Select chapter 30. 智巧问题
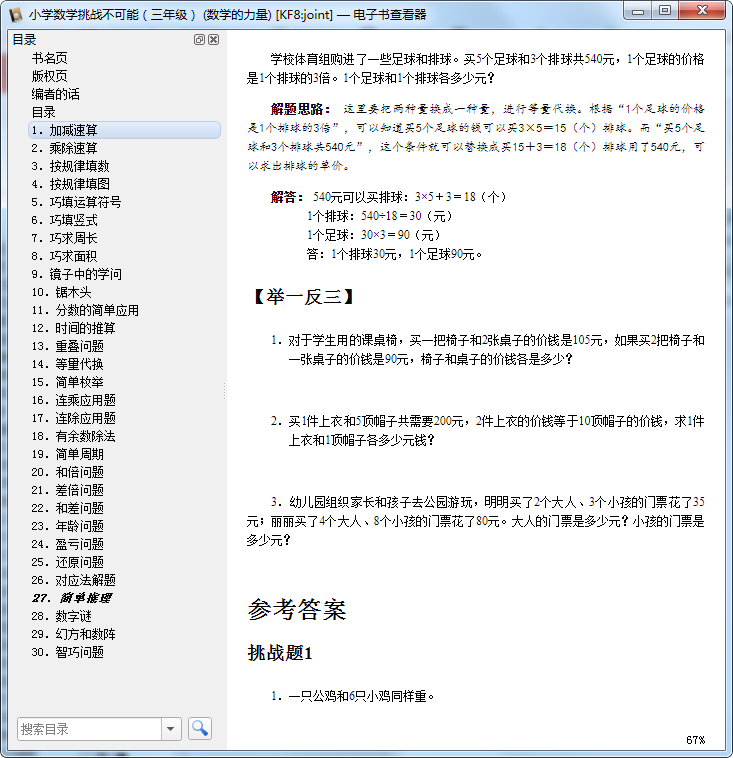 pyautogui.click(x=68, y=652)
